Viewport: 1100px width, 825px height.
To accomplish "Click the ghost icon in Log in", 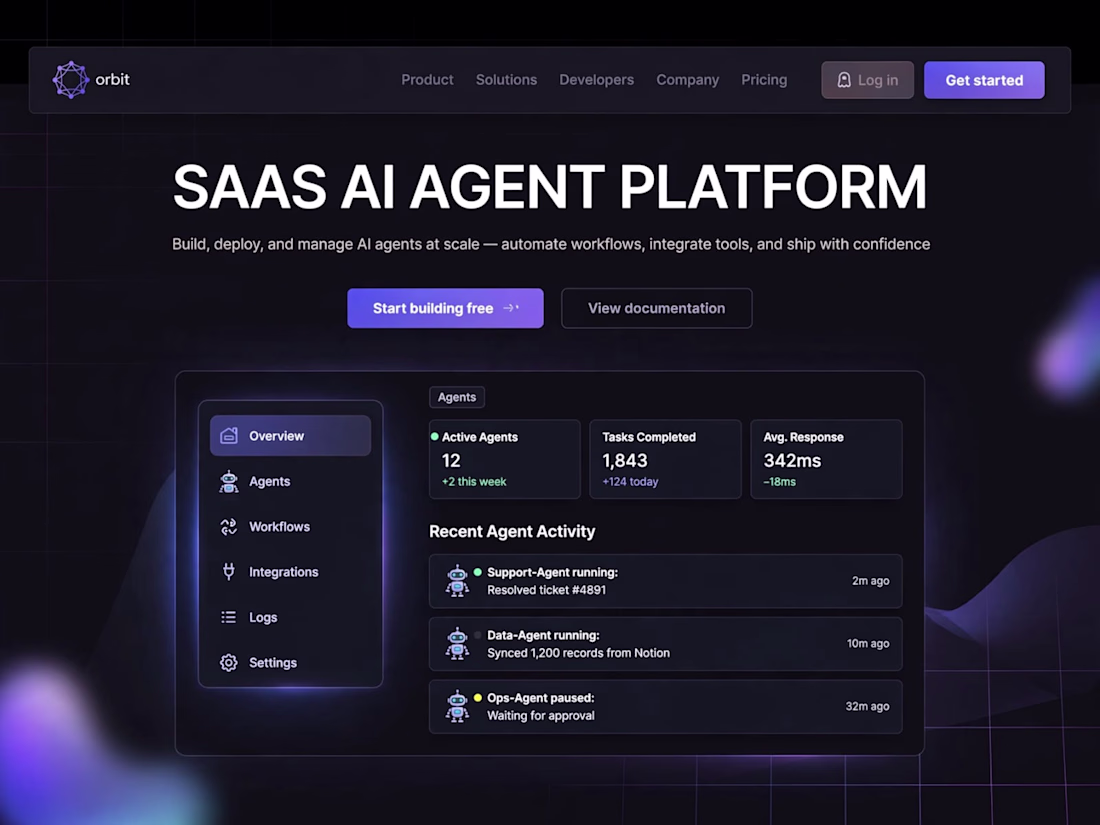I will tap(844, 80).
